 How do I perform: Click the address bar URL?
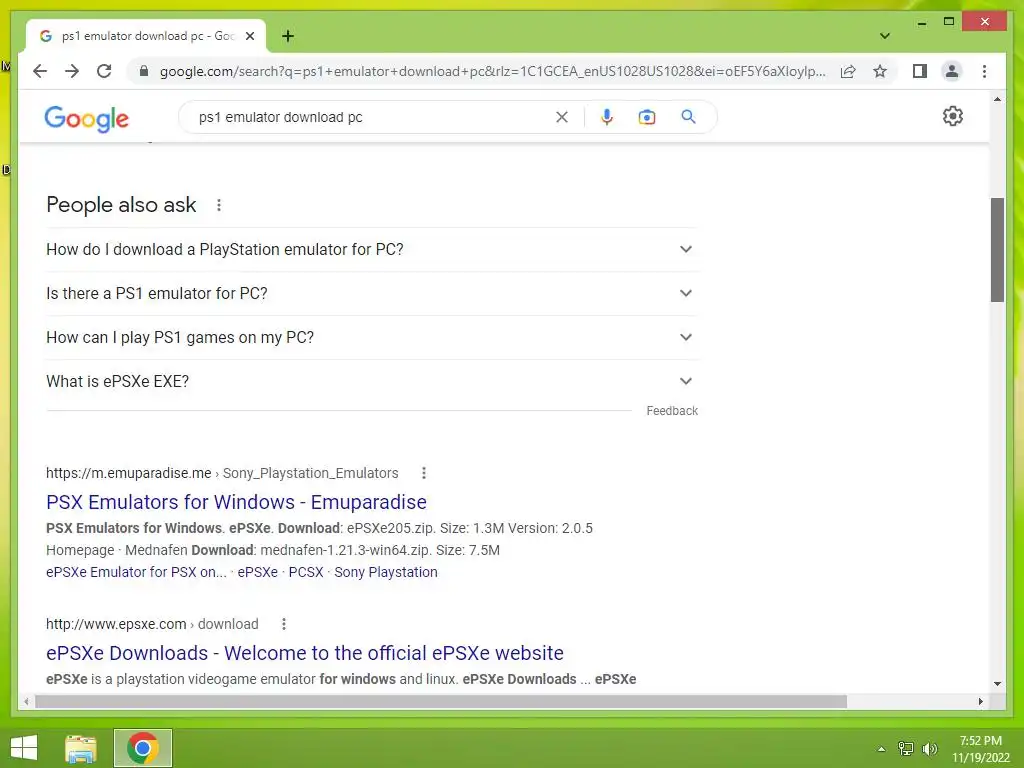(492, 71)
